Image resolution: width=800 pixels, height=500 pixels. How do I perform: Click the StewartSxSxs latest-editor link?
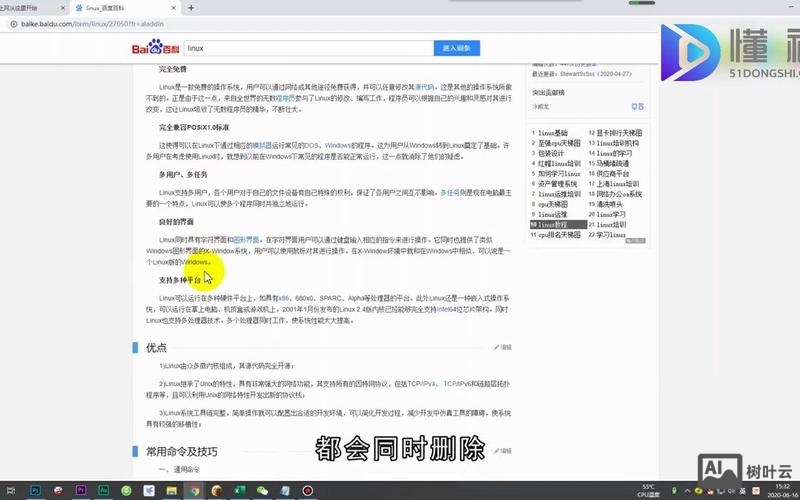click(577, 74)
